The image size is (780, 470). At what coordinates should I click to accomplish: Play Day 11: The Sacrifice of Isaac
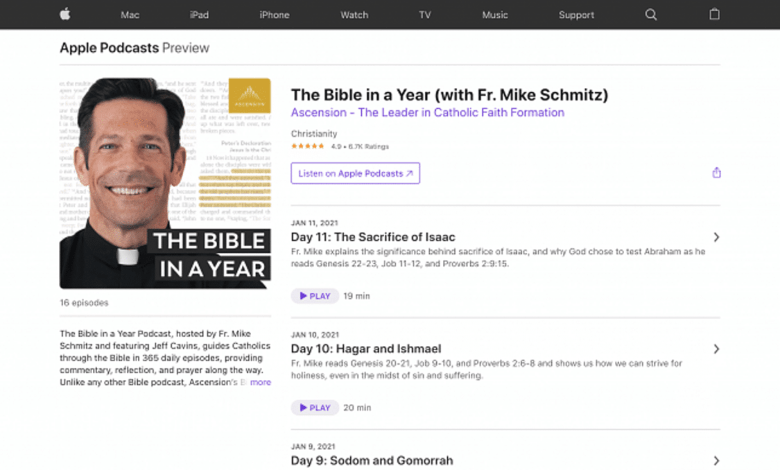tap(314, 296)
